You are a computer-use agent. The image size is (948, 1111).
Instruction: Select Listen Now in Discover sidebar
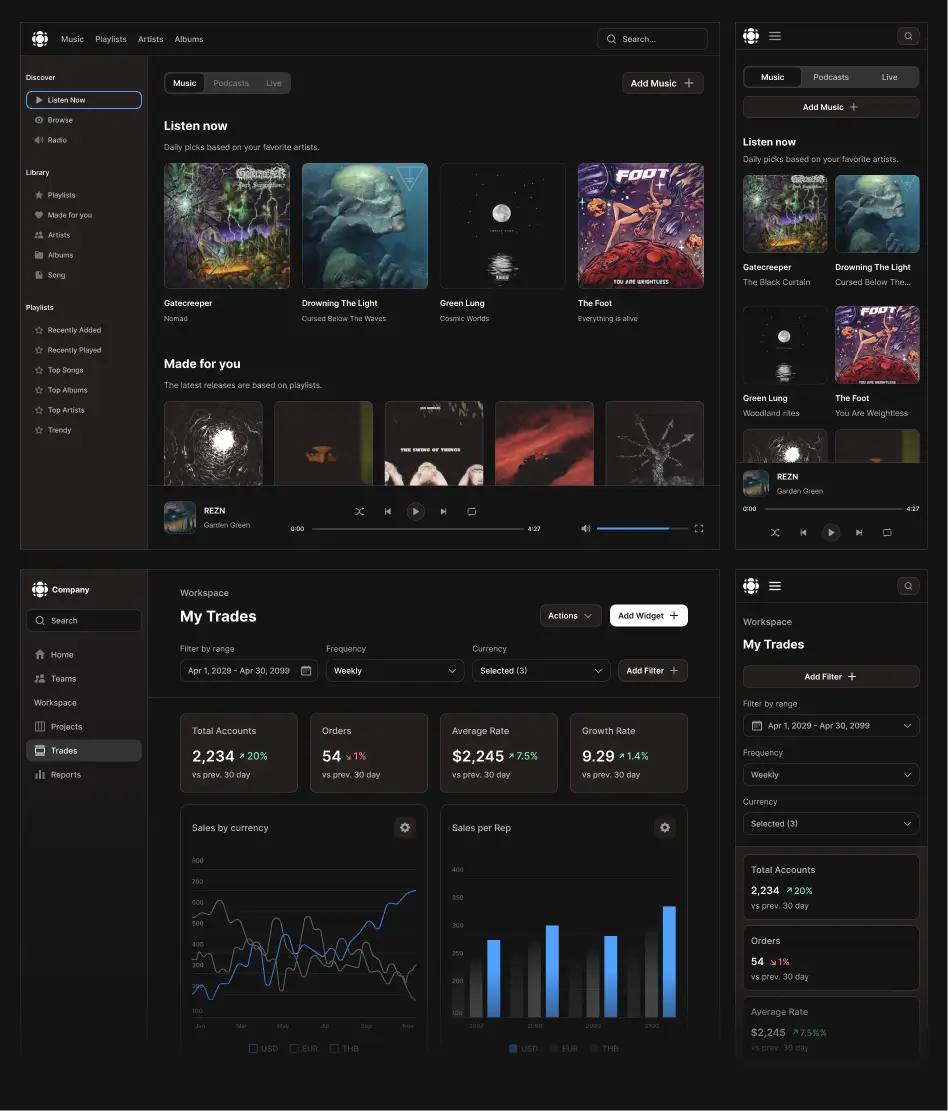tap(84, 100)
